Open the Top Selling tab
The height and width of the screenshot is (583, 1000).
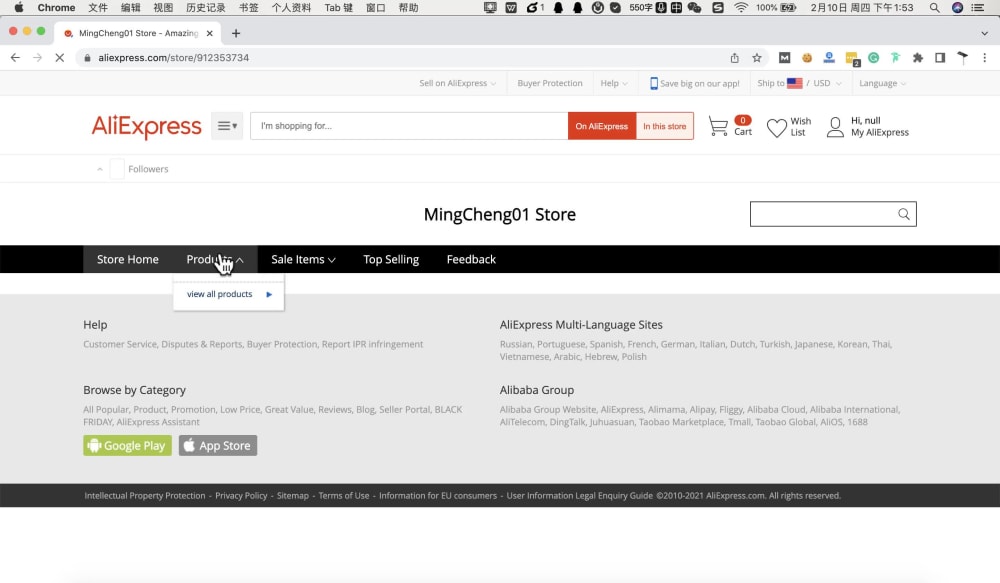click(391, 259)
